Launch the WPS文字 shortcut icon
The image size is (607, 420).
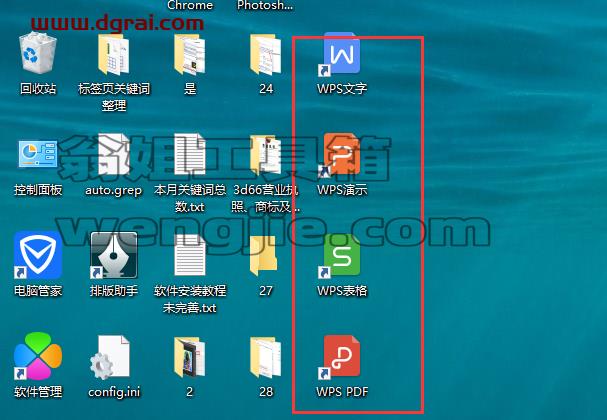click(x=340, y=54)
